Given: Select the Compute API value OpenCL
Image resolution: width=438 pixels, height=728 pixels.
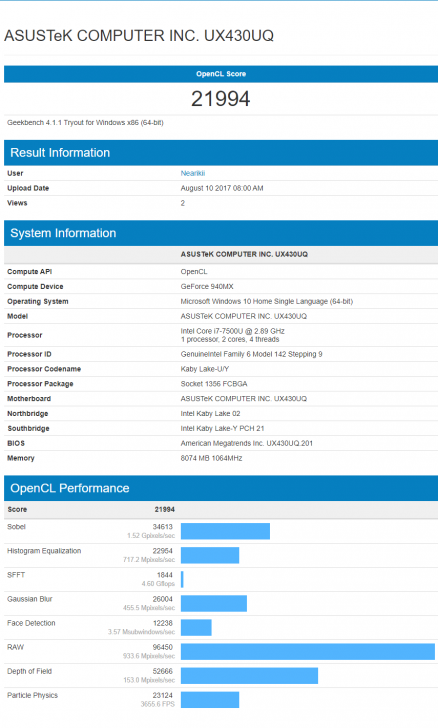Looking at the screenshot, I should click(x=194, y=272).
